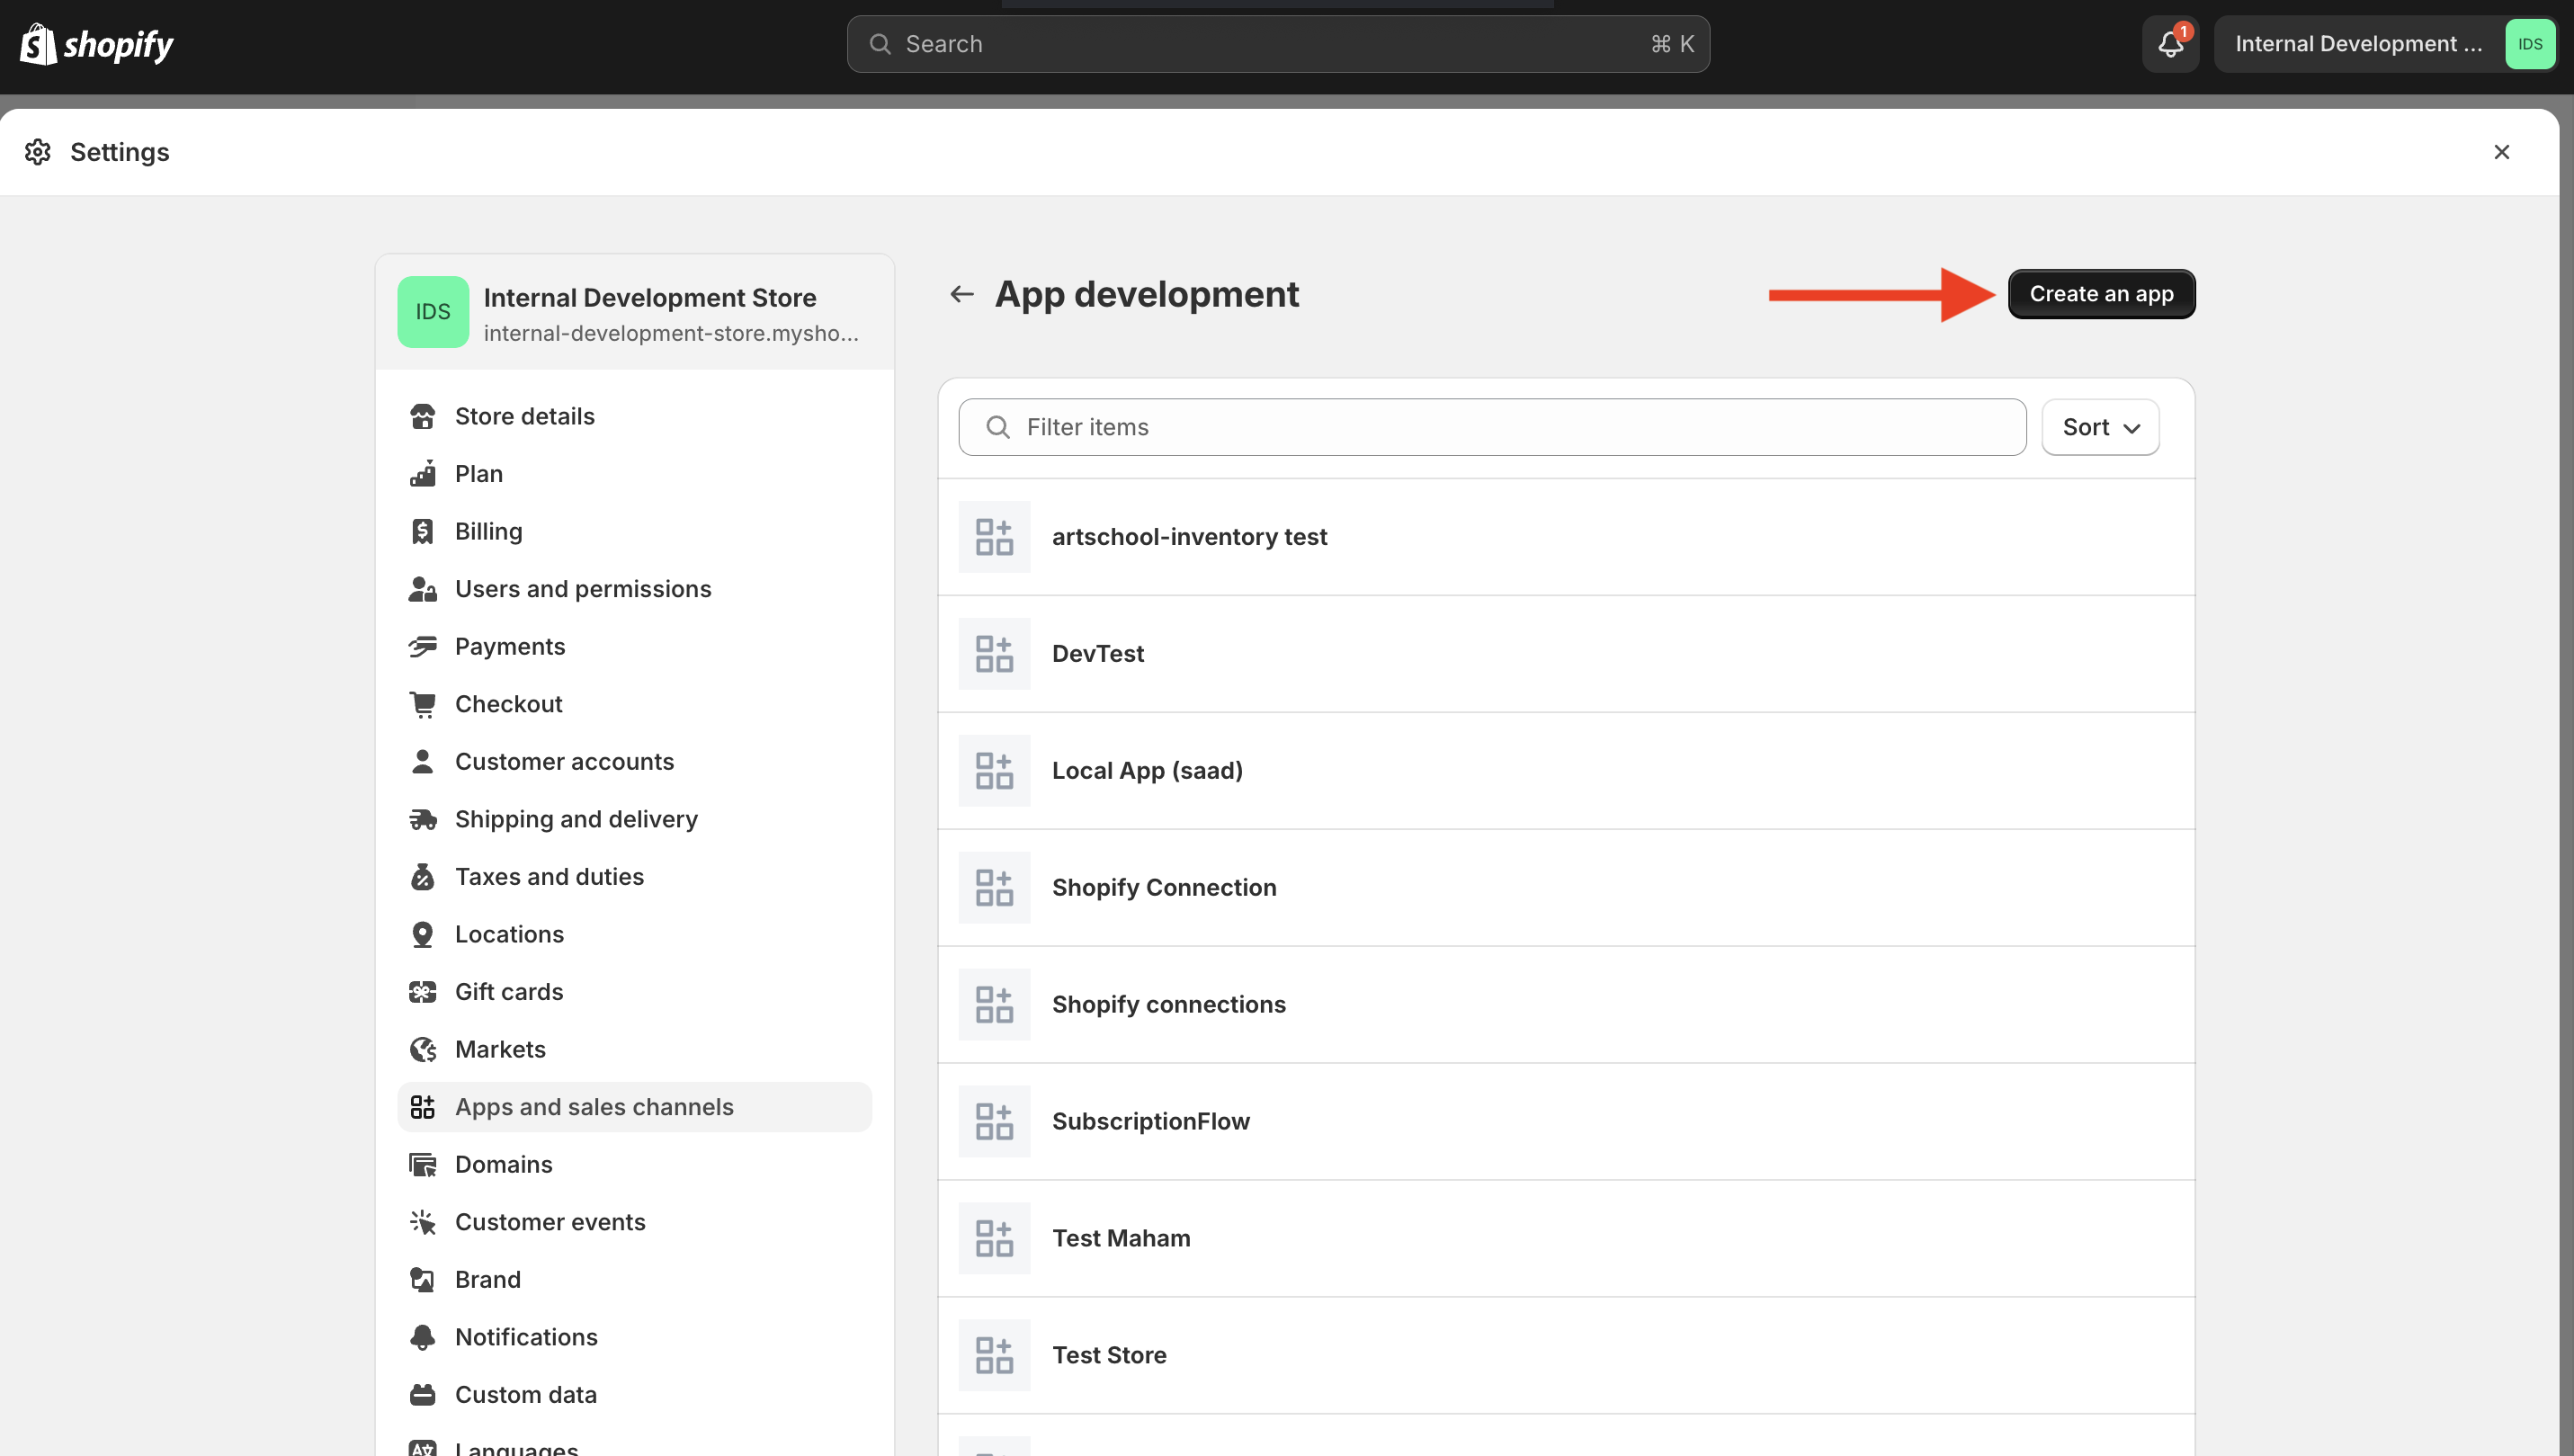Click the Shipping and delivery truck icon
Viewport: 2574px width, 1456px height.
click(422, 819)
